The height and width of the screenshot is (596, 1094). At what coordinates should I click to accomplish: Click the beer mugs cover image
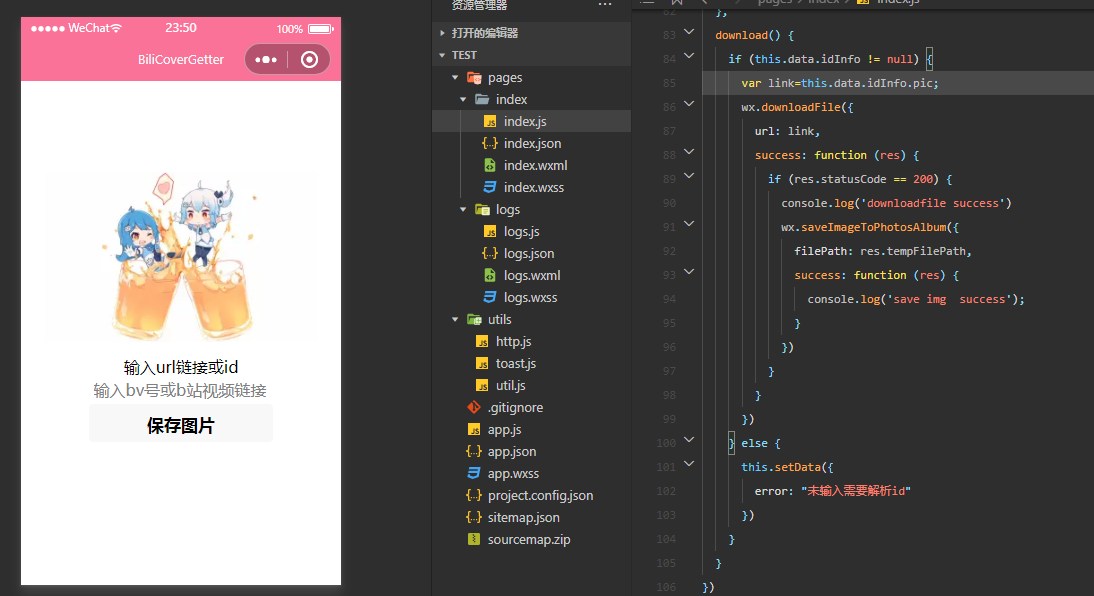tap(180, 260)
